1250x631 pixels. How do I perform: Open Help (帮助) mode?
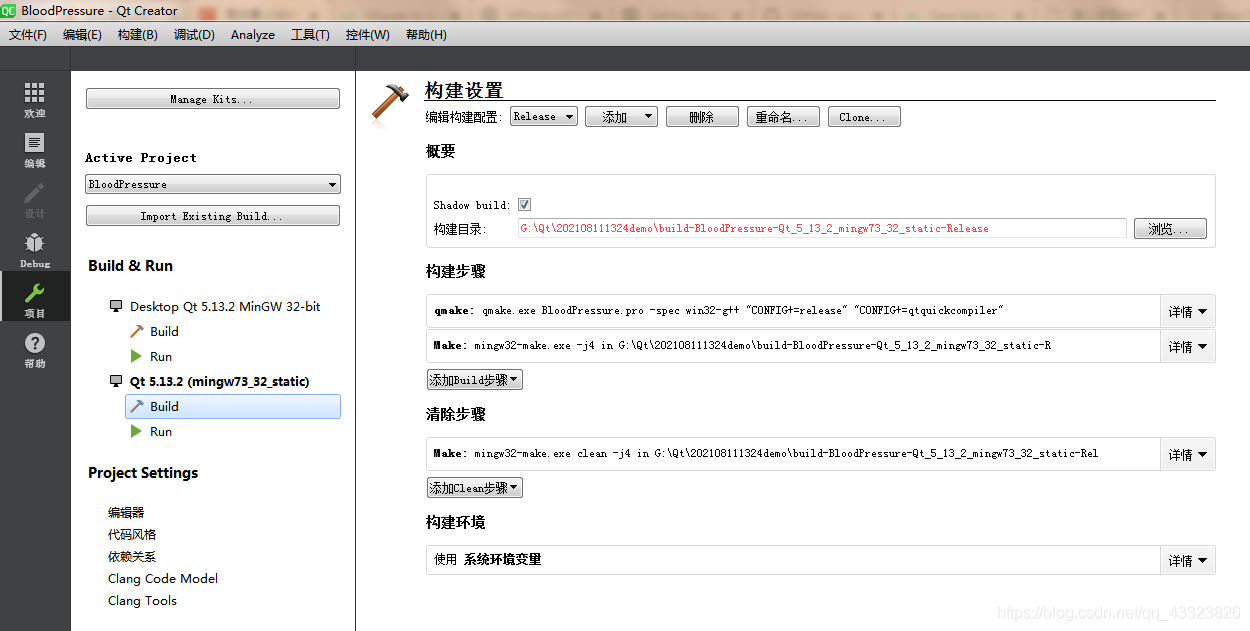tap(35, 349)
